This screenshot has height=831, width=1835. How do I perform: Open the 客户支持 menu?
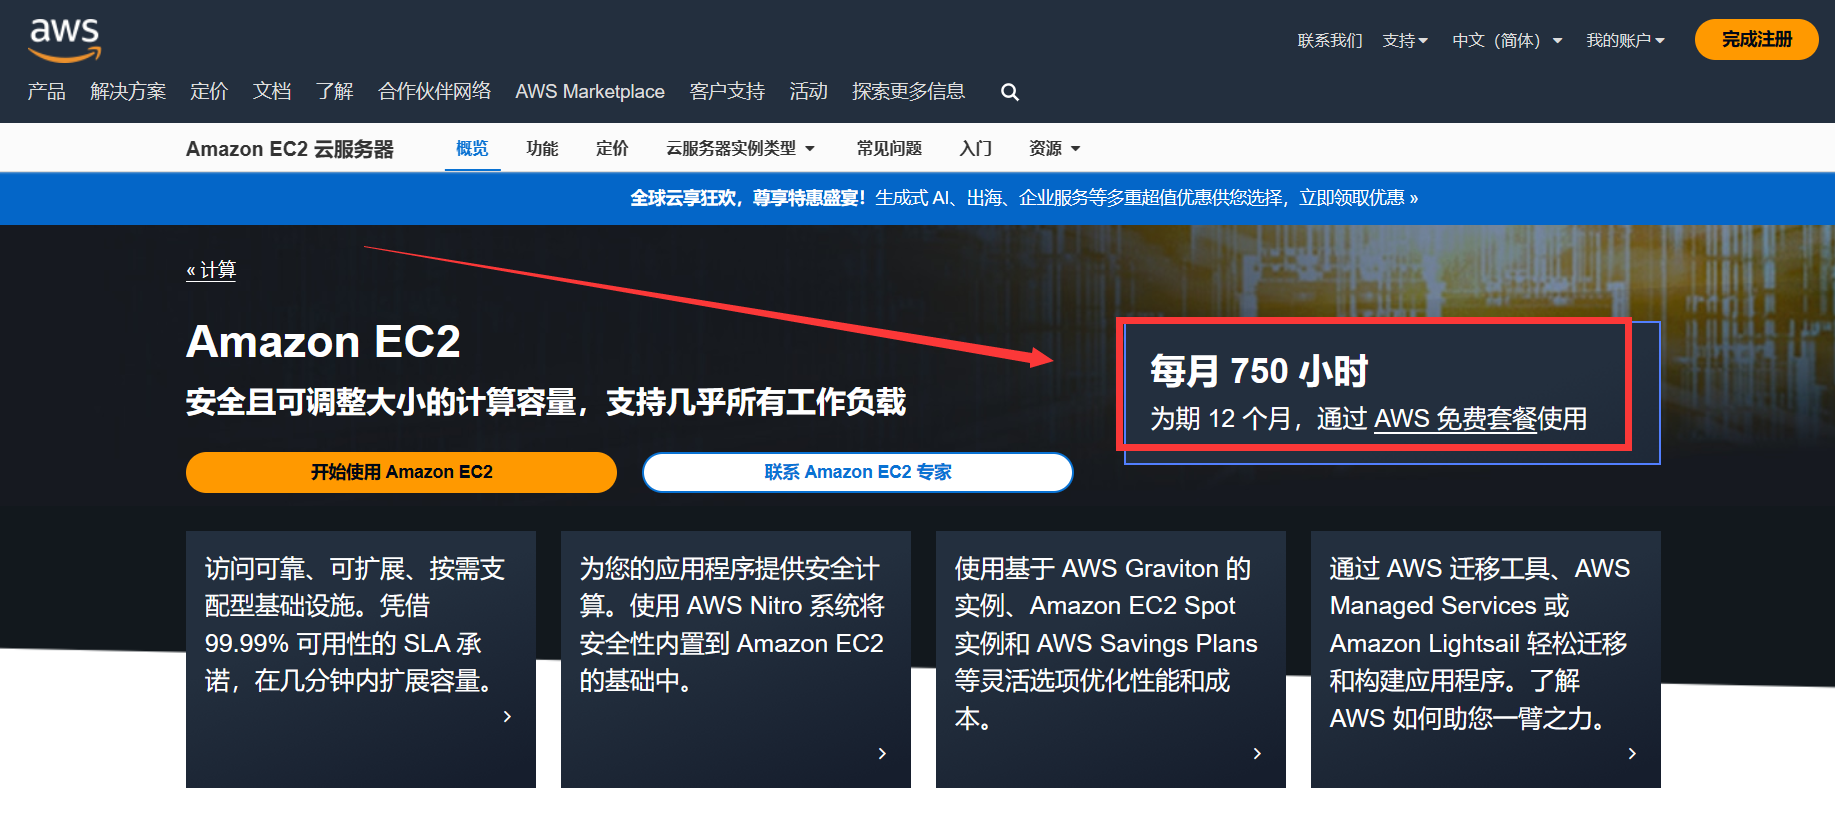(727, 92)
